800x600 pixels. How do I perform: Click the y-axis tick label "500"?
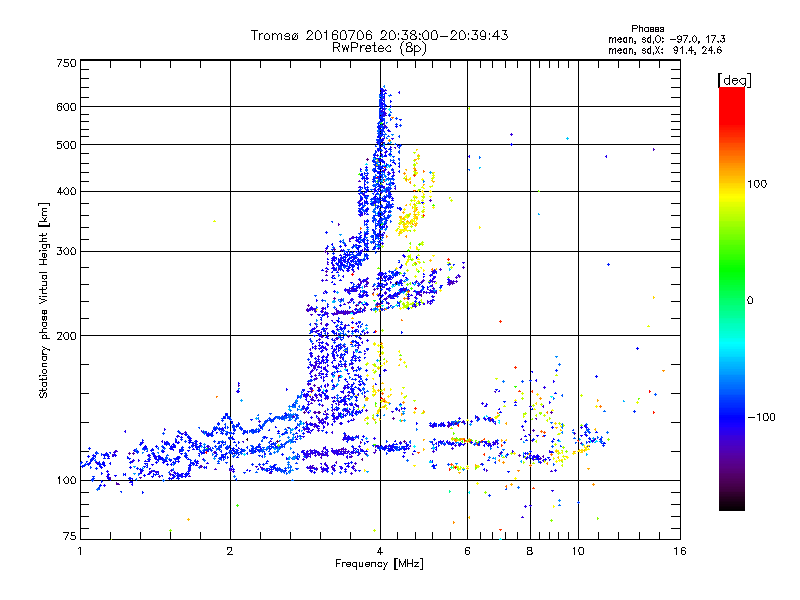(x=66, y=145)
